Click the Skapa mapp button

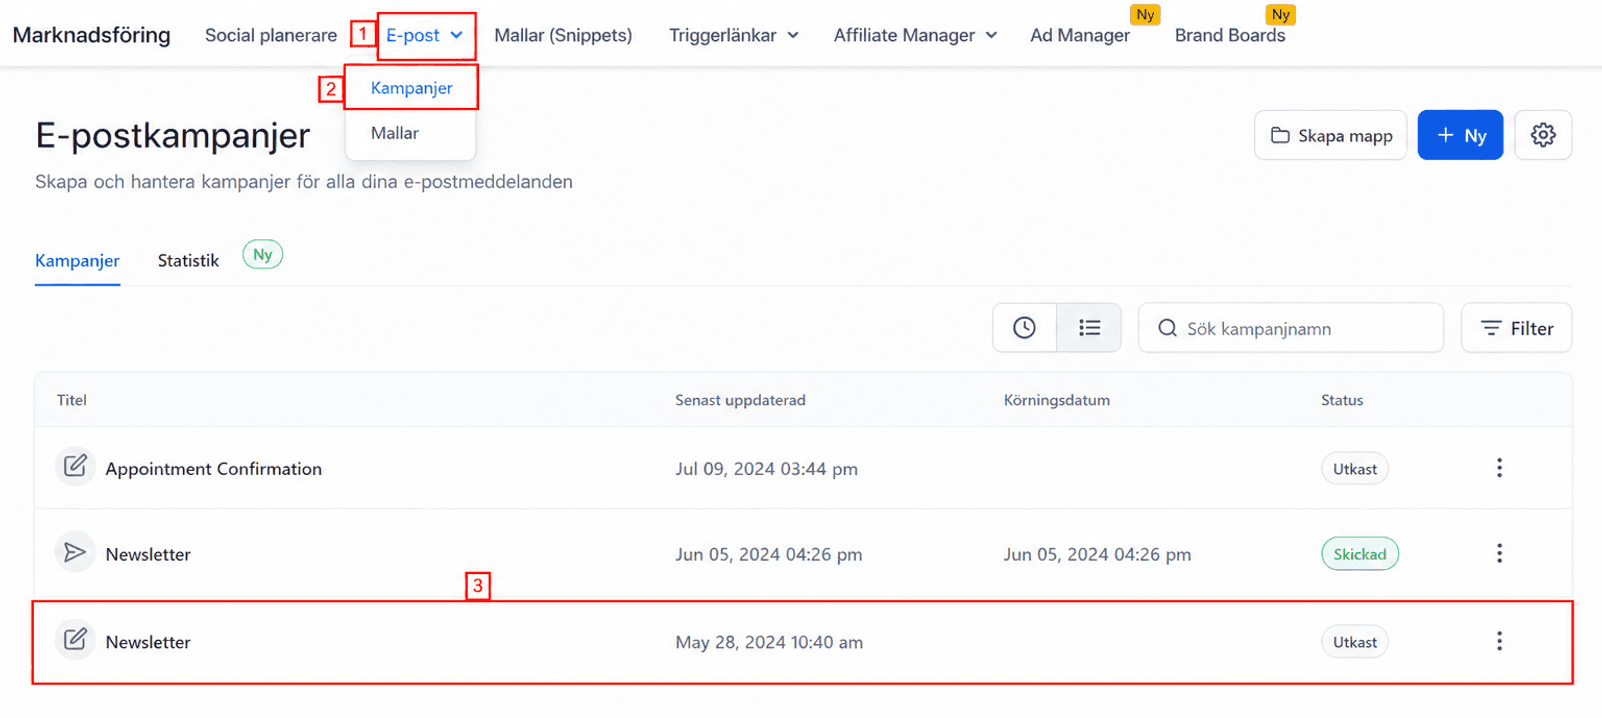tap(1330, 135)
